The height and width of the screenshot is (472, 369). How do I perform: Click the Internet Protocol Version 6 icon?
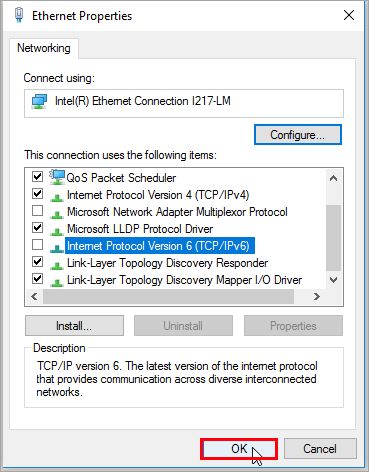[x=57, y=248]
